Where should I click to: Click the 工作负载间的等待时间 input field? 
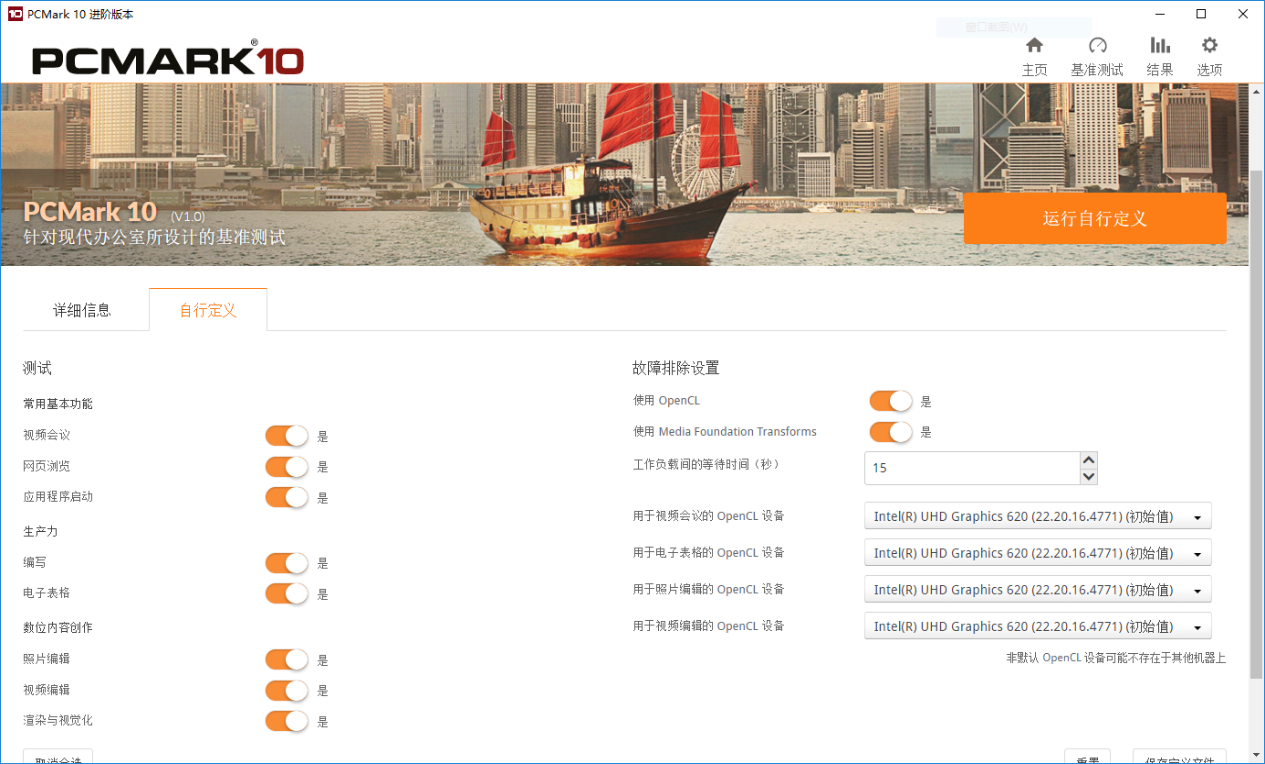pos(972,468)
